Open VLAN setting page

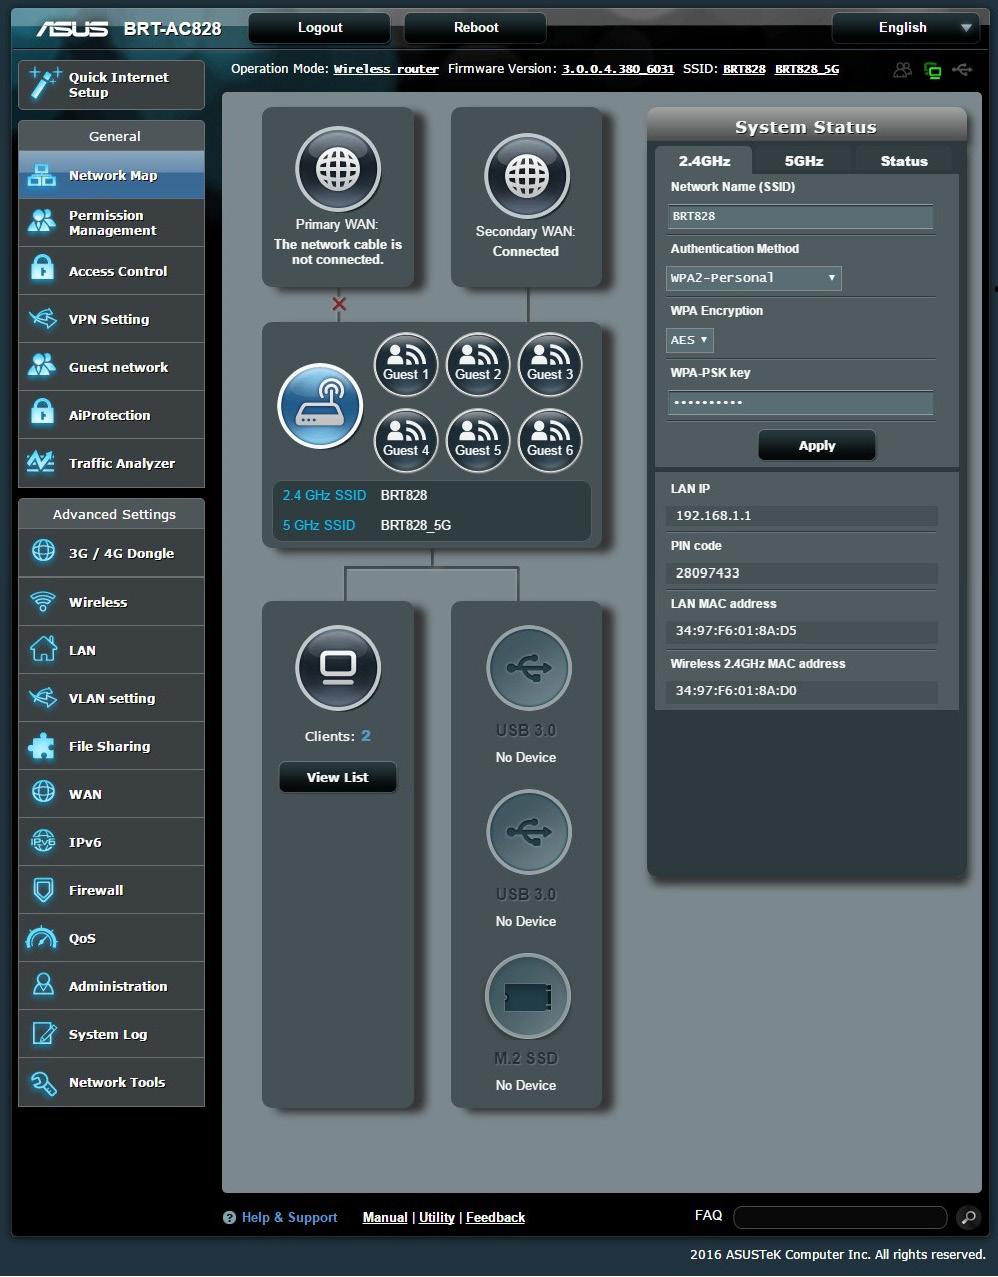coord(111,698)
